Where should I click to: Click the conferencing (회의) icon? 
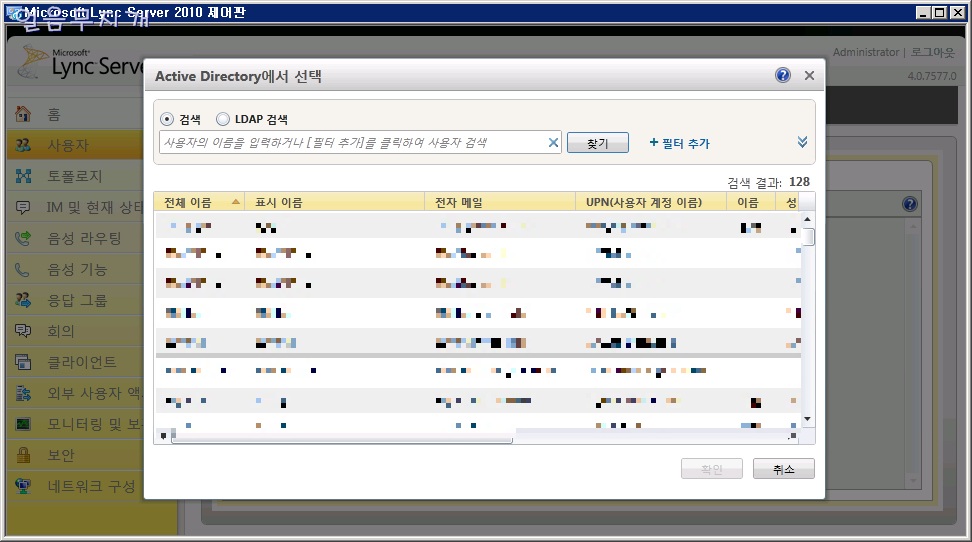(x=23, y=331)
